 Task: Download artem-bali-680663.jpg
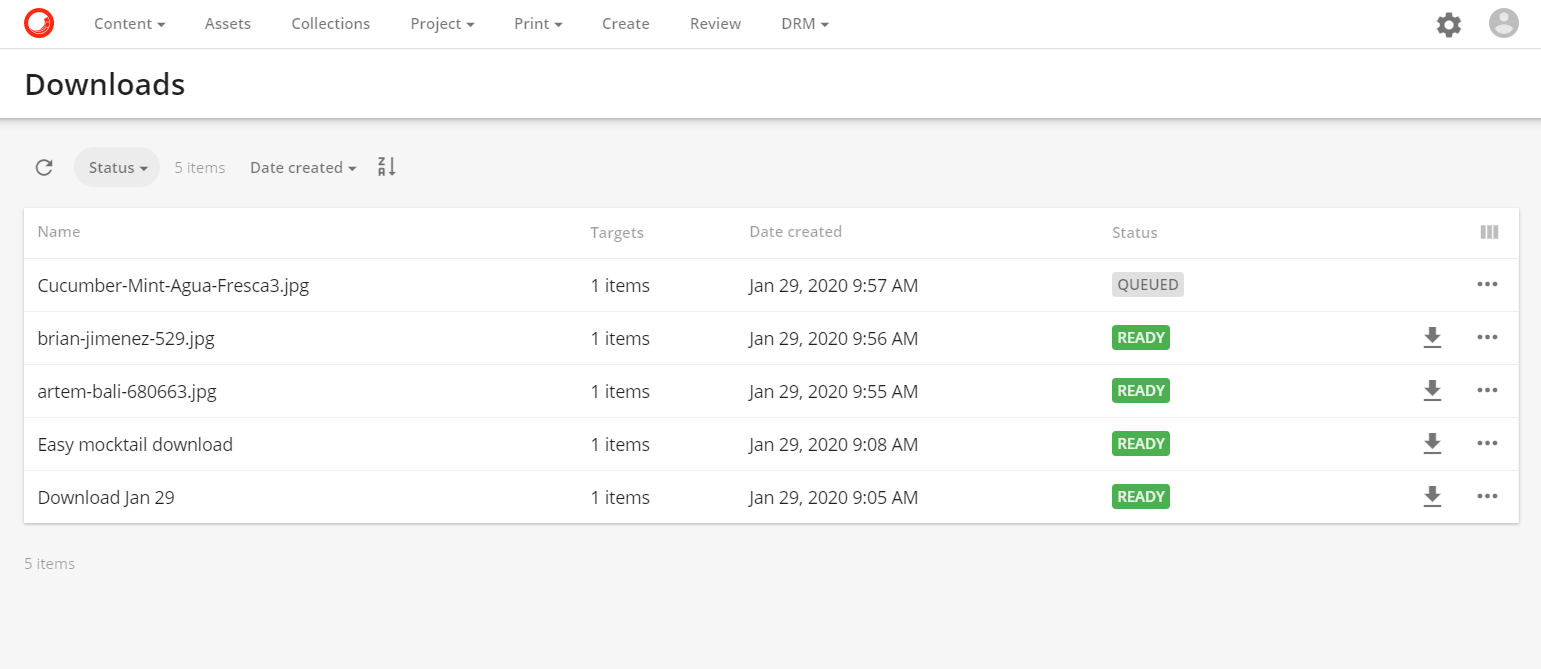pos(1432,391)
